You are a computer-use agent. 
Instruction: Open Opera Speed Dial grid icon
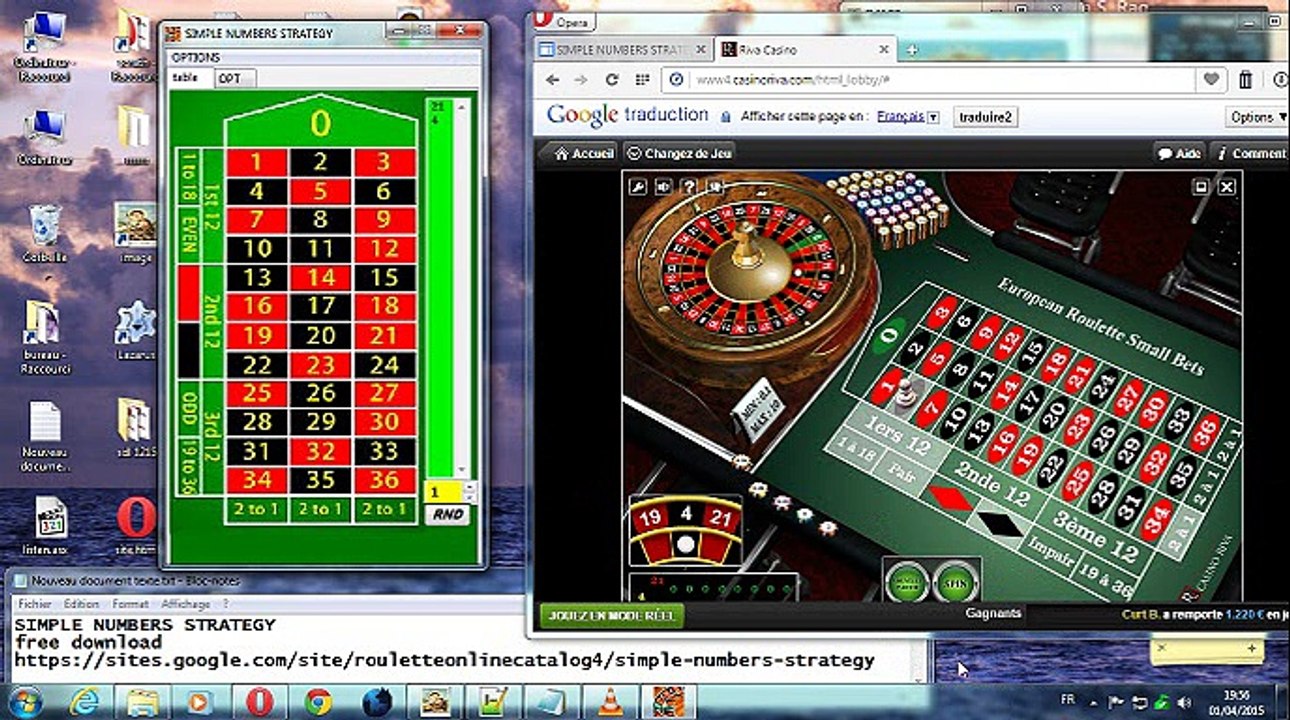coord(643,80)
